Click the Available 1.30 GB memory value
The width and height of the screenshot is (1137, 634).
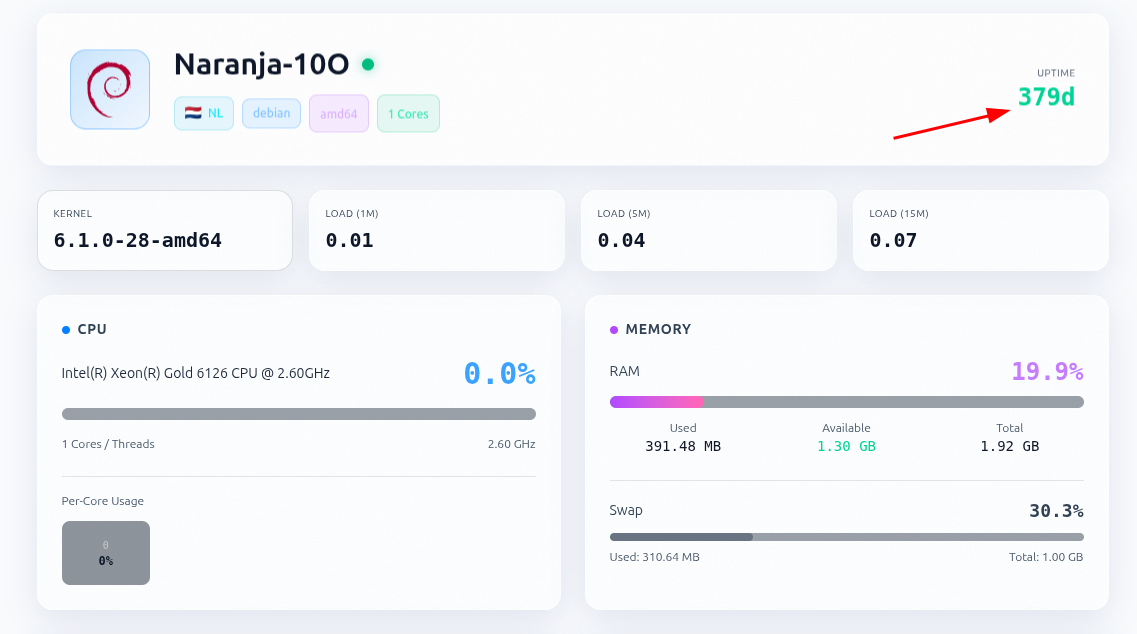pos(846,446)
